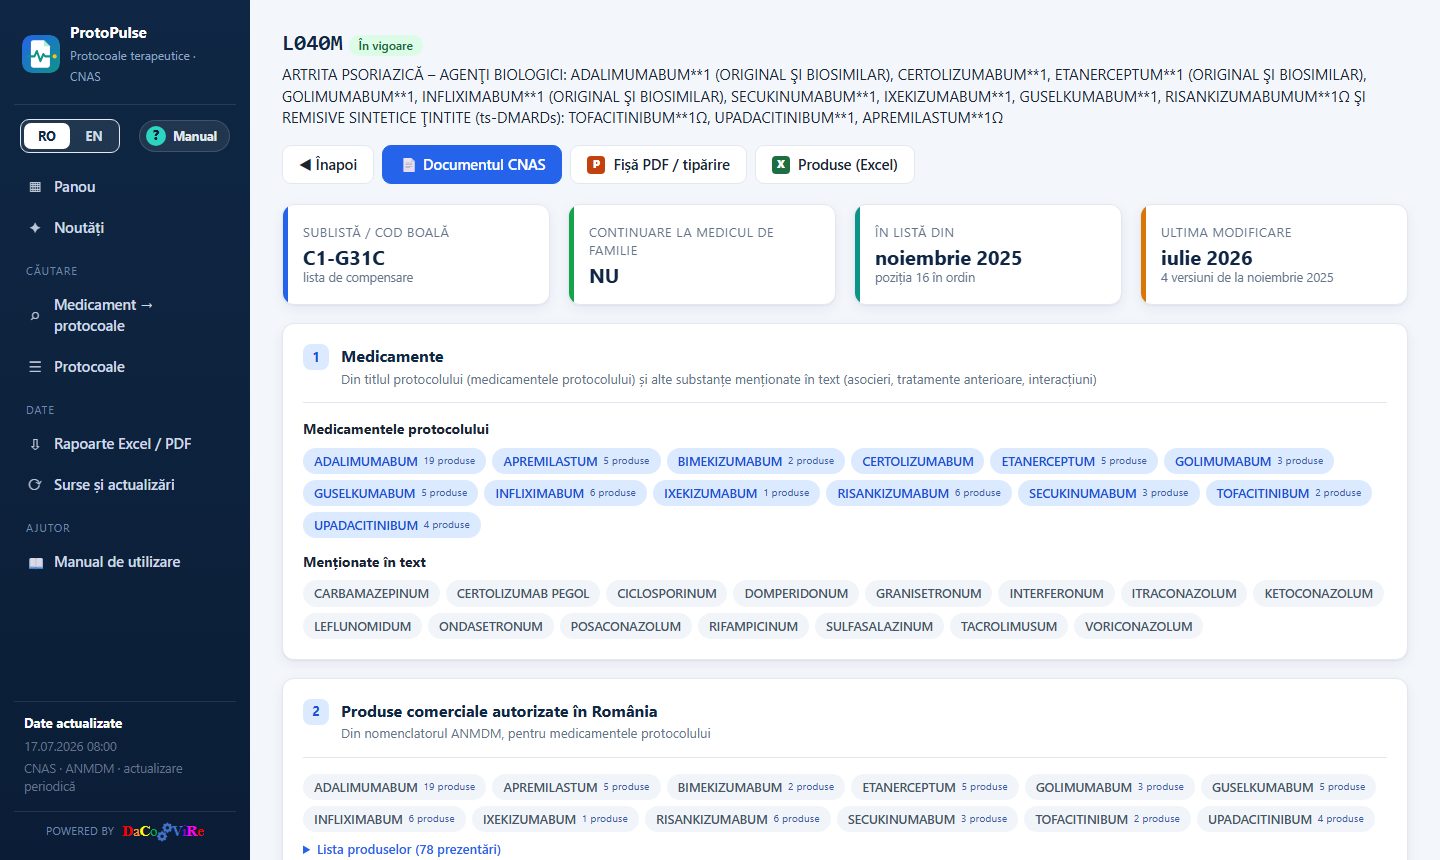This screenshot has height=860, width=1440.
Task: Click the PDF icon on Fișă PDF / tipărire
Action: (596, 165)
